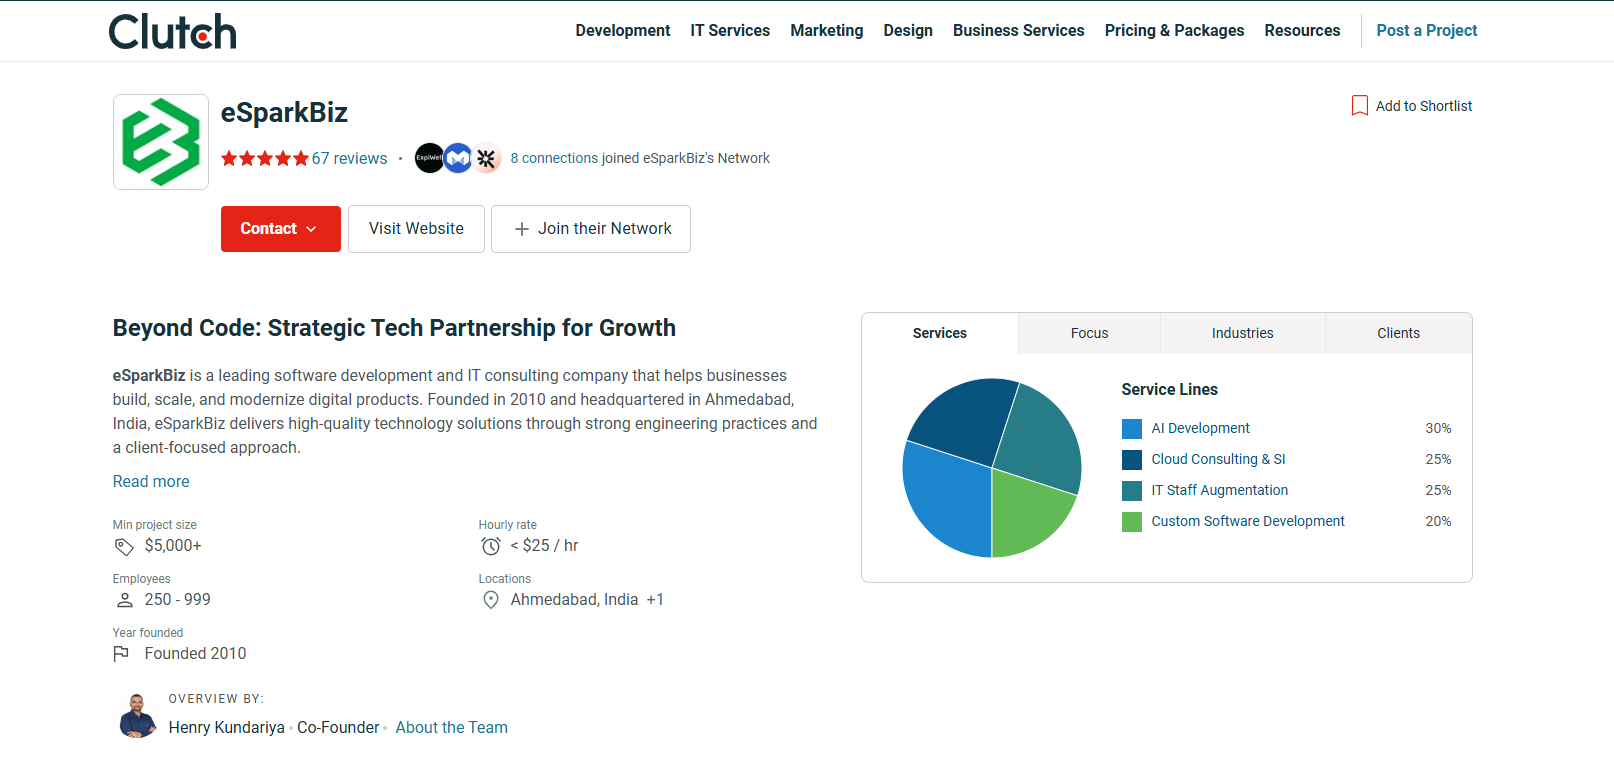Click the Ahmedabad, India location text
This screenshot has height=762, width=1614.
(574, 600)
